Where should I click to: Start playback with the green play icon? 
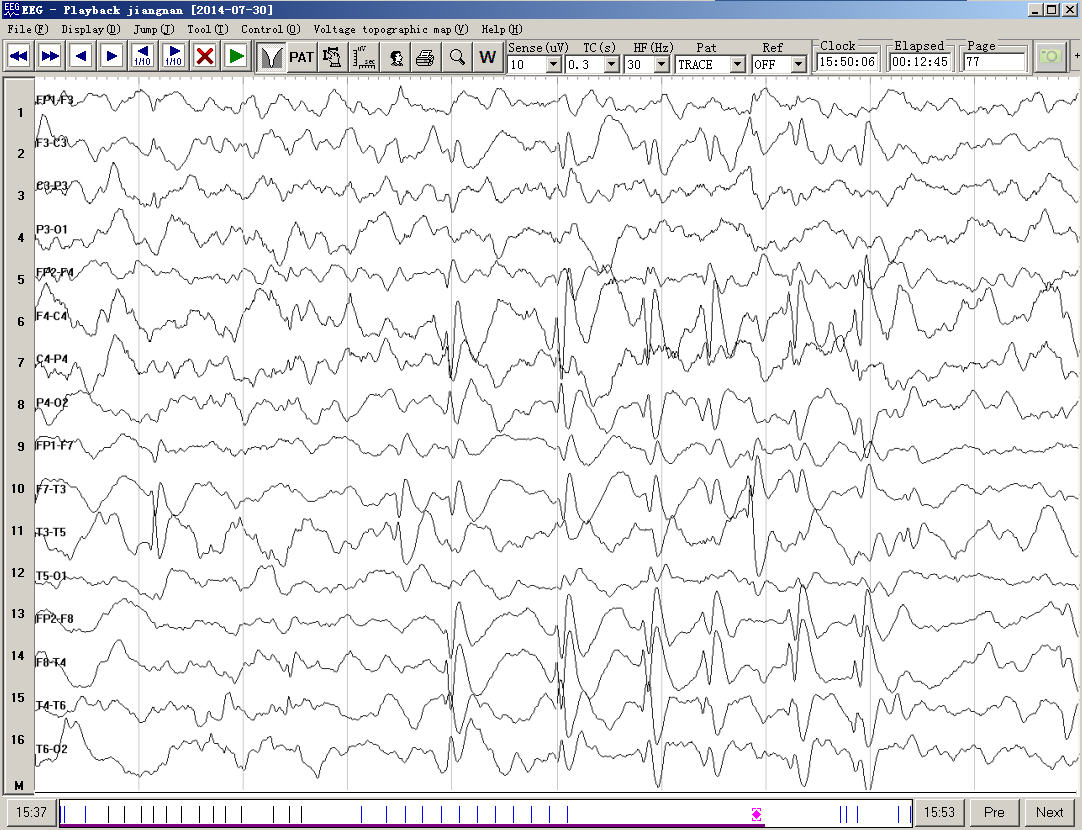(236, 56)
